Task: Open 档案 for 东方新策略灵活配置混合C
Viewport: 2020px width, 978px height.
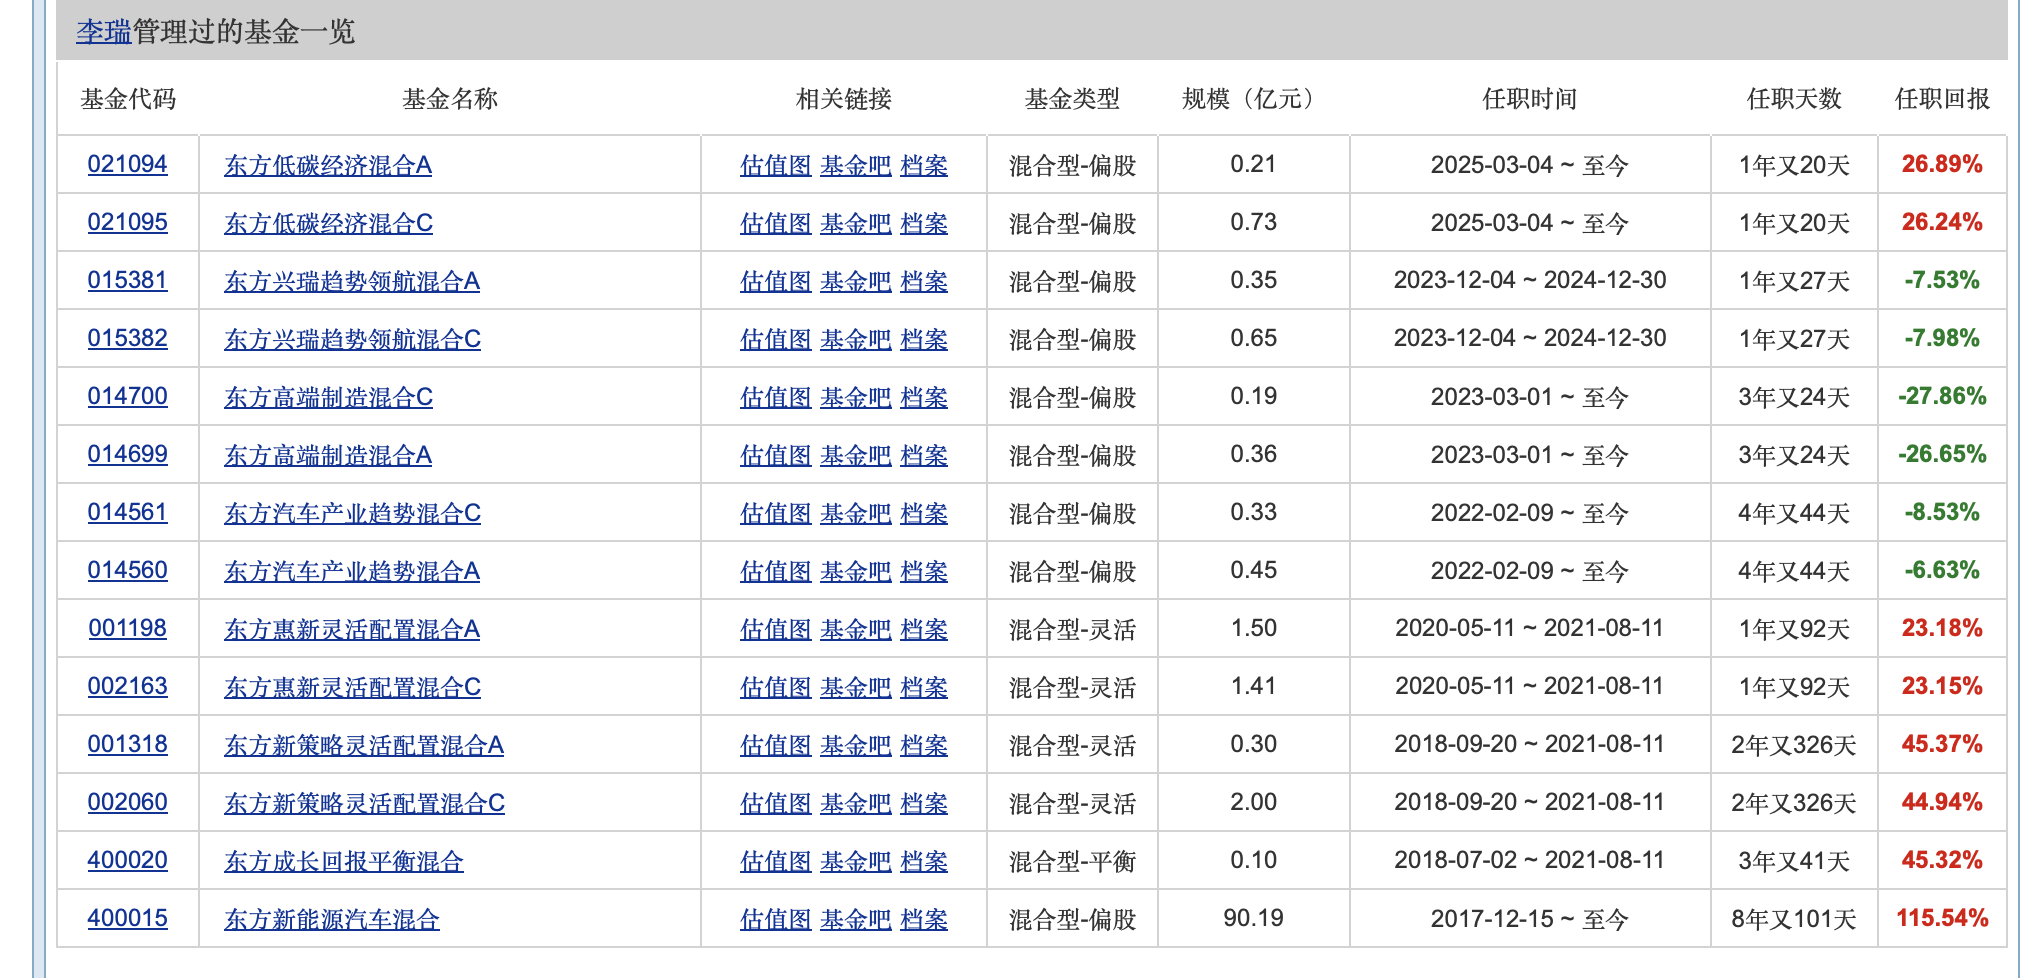Action: point(923,803)
